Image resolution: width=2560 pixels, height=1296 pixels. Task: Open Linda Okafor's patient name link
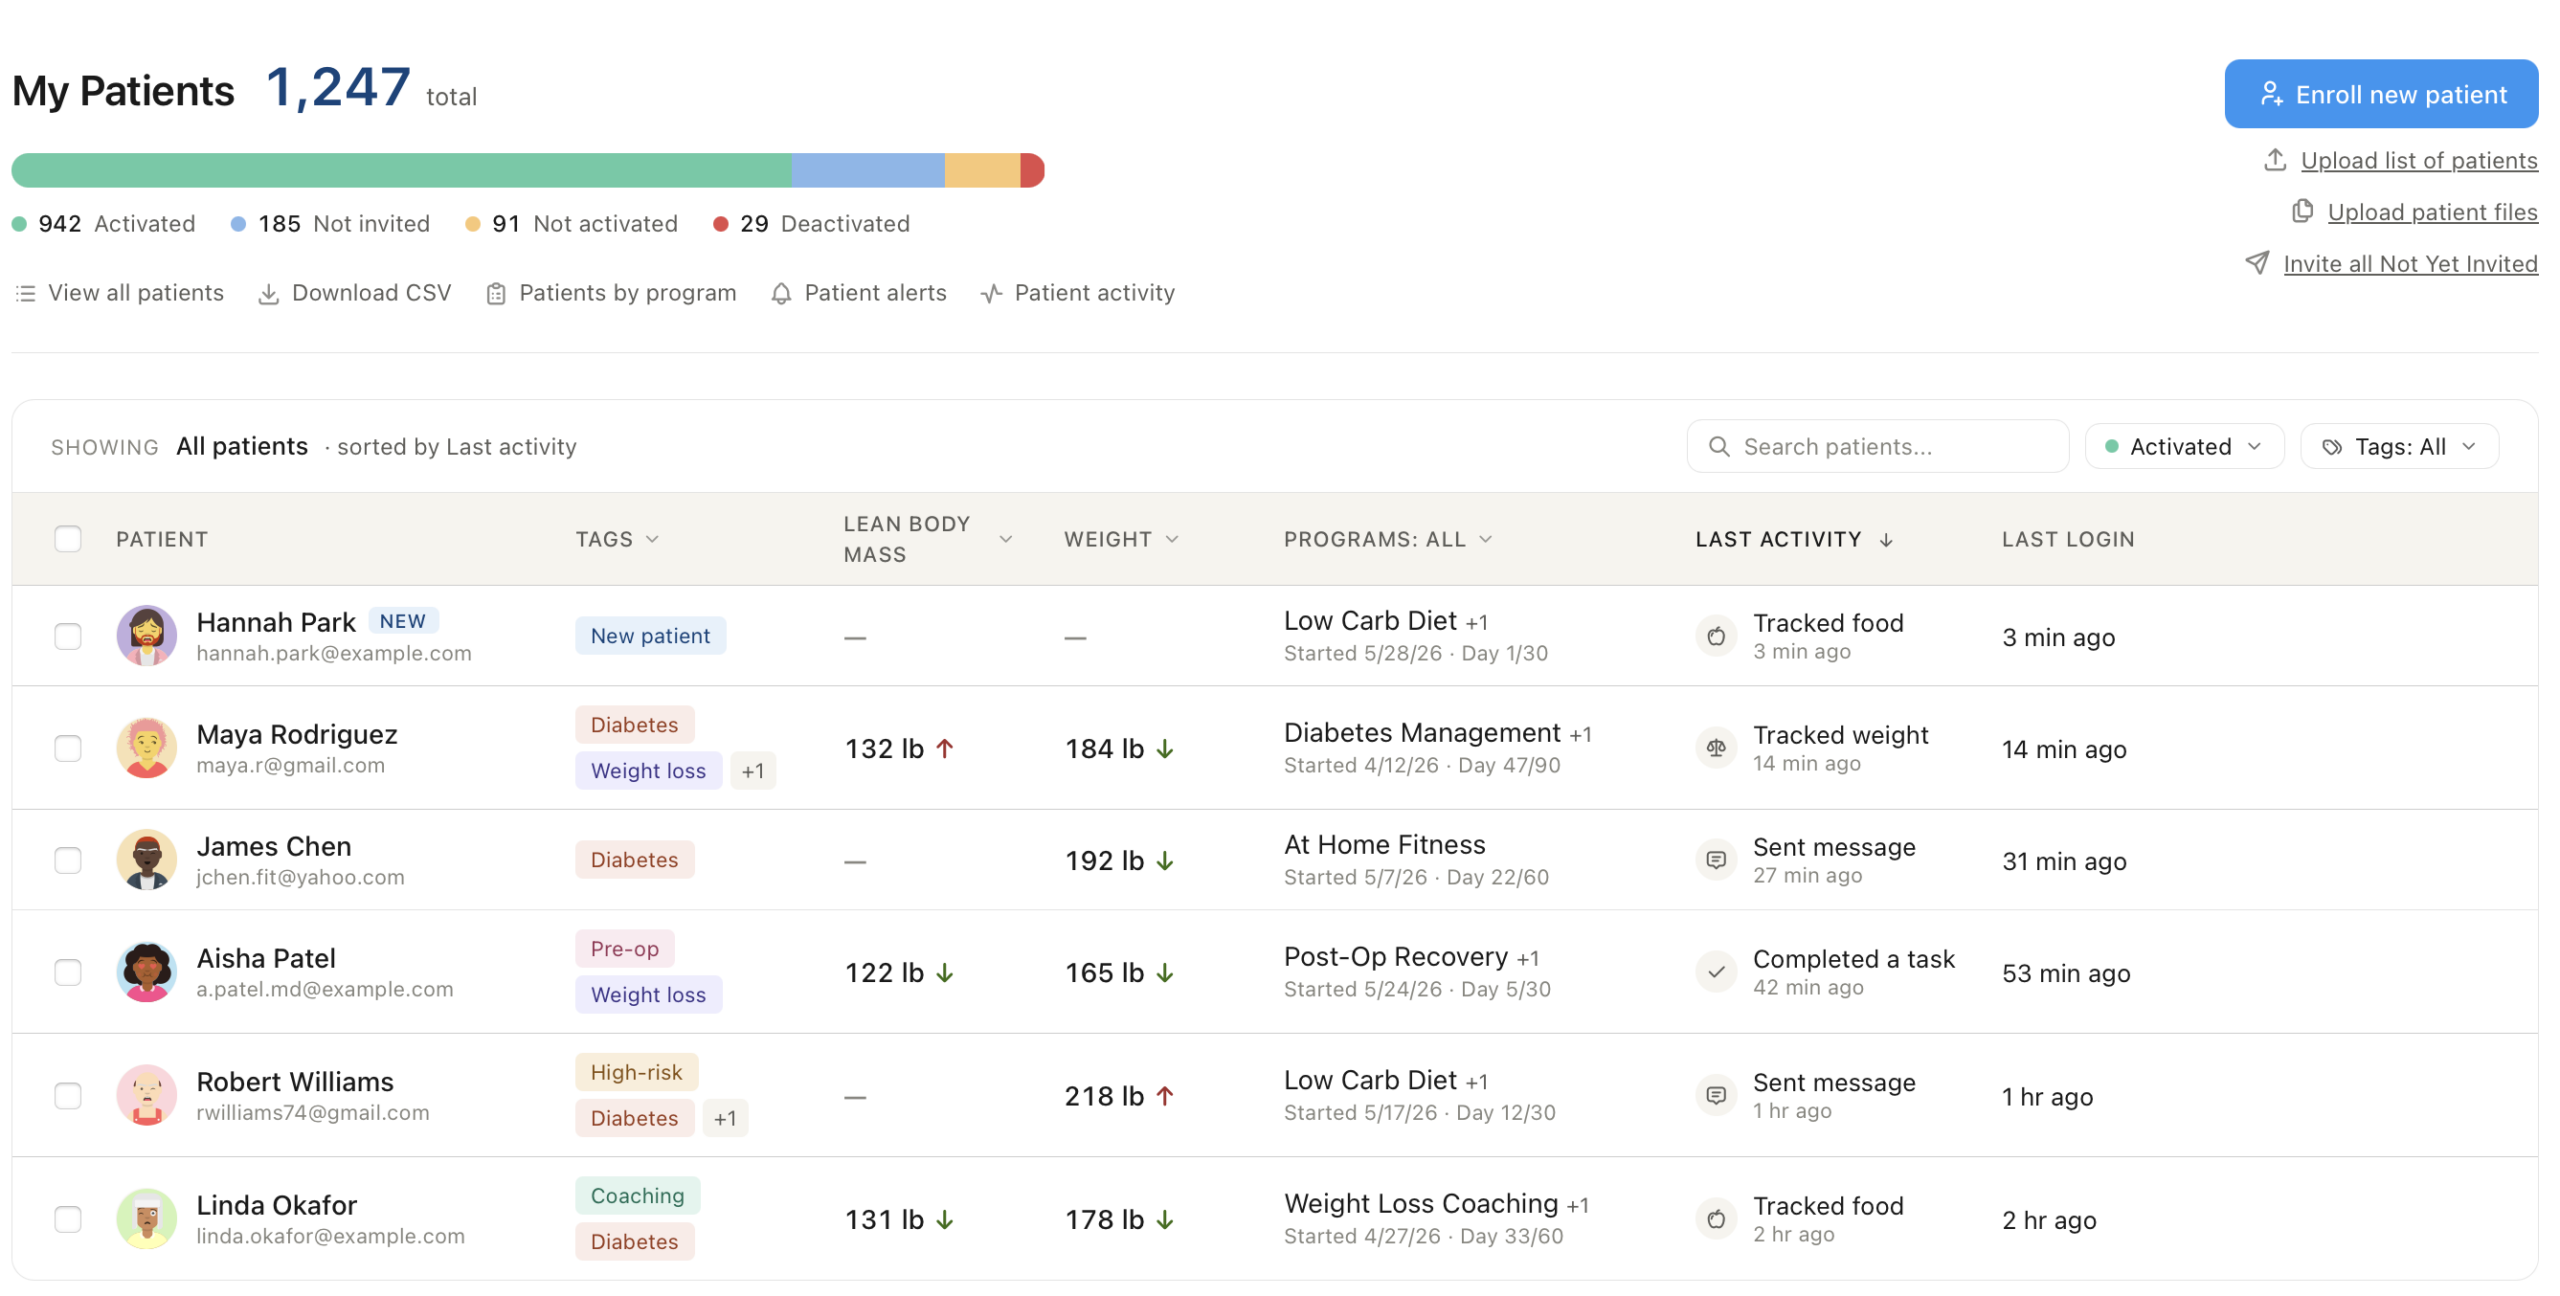point(277,1205)
